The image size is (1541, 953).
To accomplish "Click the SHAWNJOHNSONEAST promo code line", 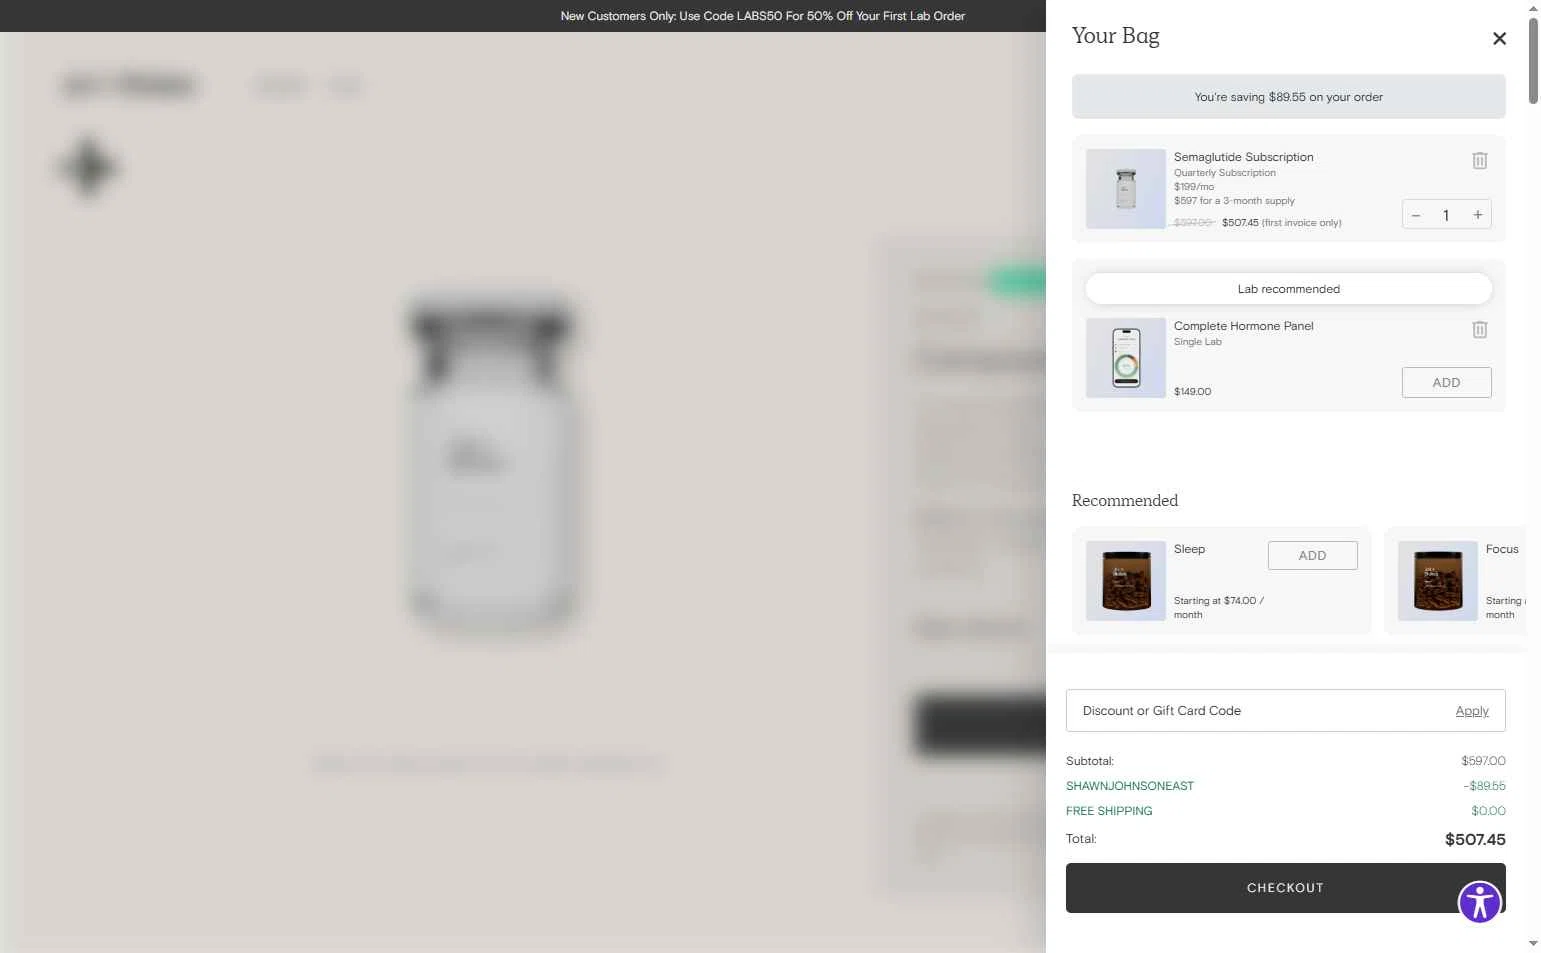I will click(1130, 786).
